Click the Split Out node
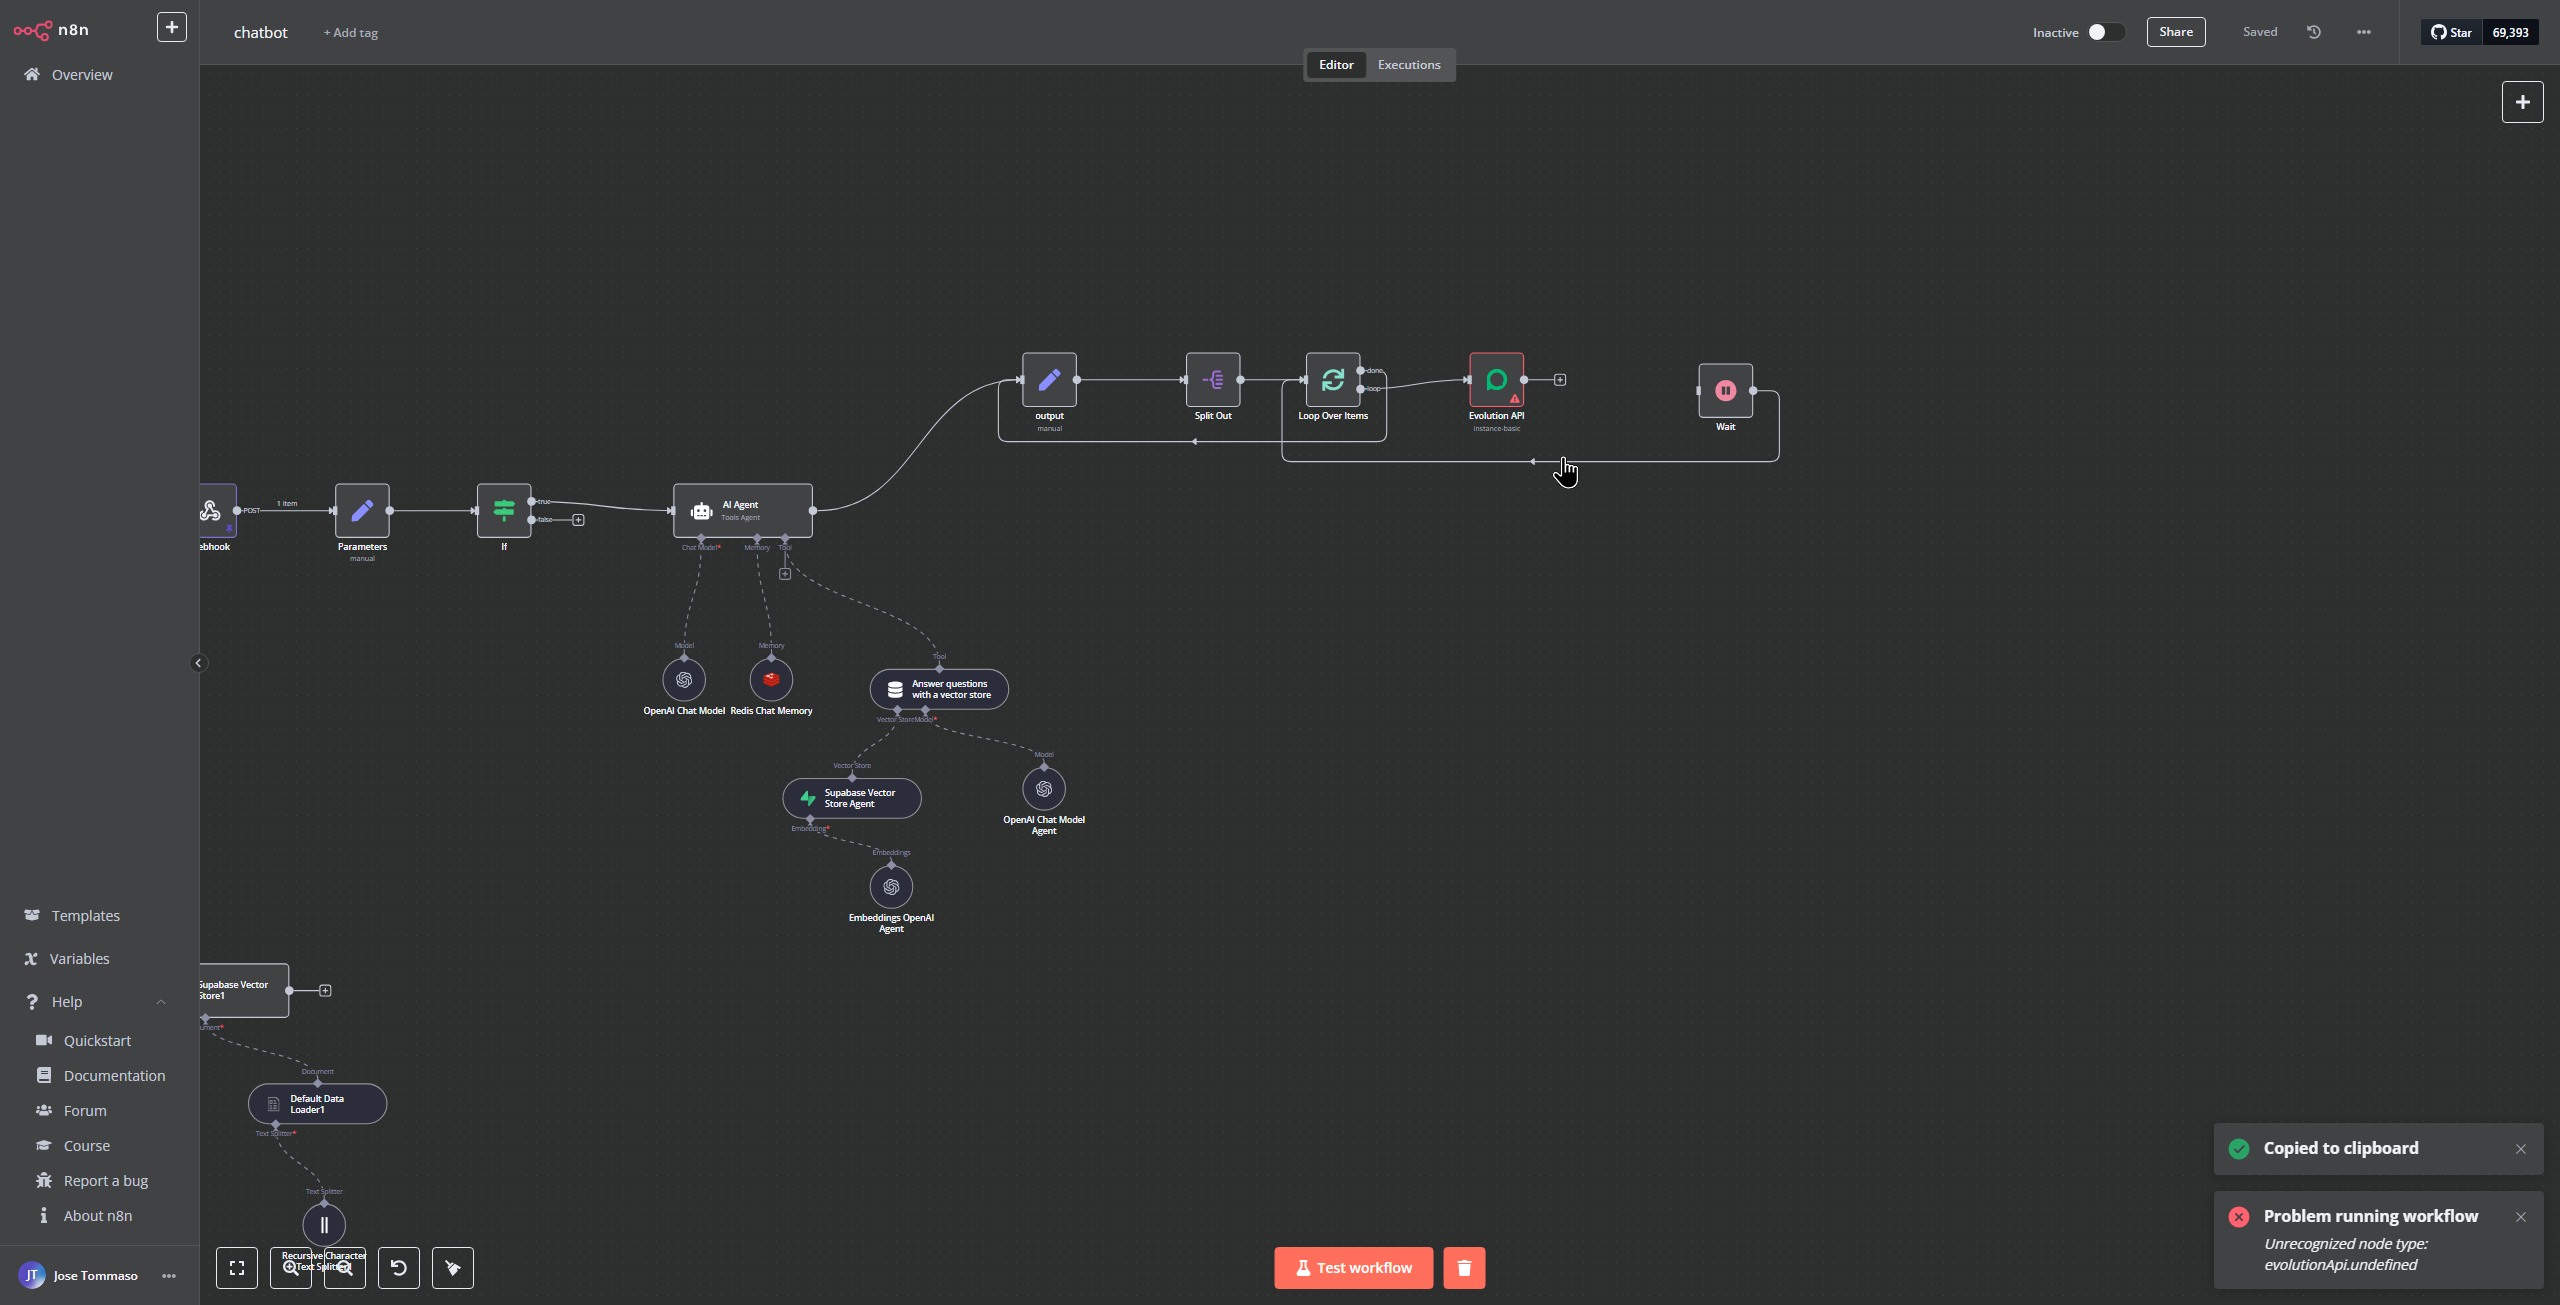 [x=1213, y=380]
